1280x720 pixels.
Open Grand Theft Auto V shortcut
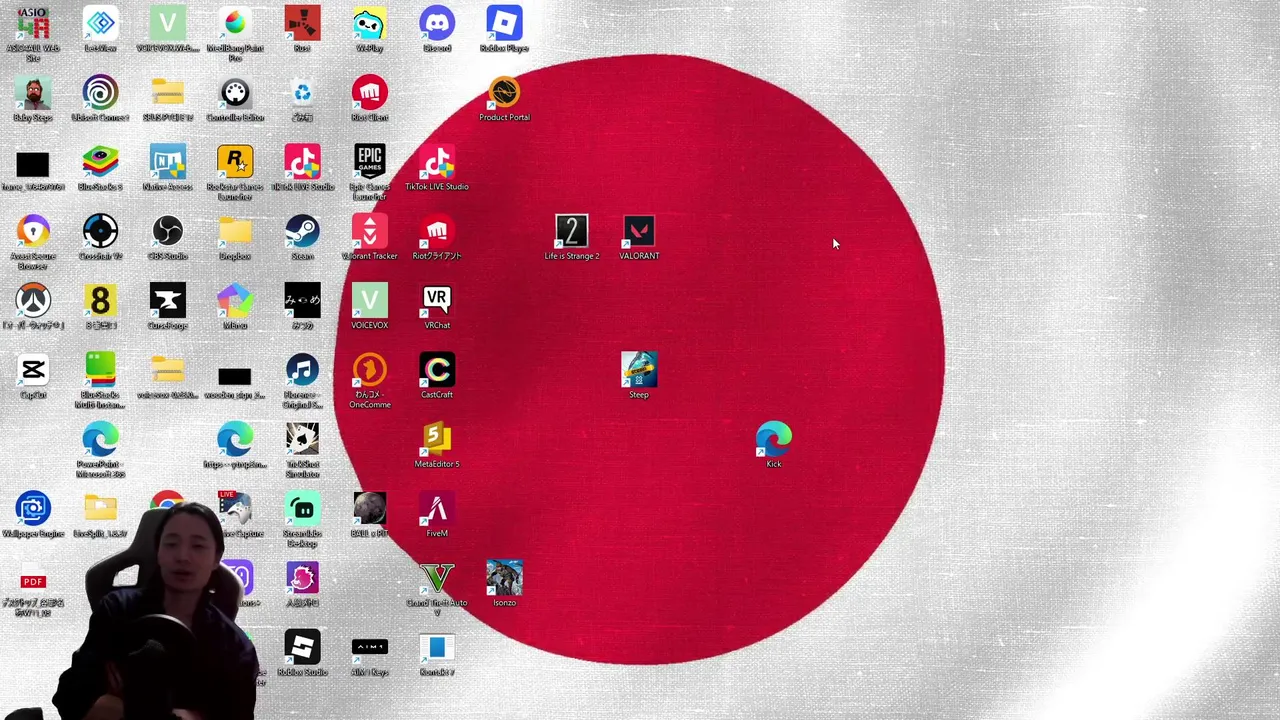(x=437, y=579)
